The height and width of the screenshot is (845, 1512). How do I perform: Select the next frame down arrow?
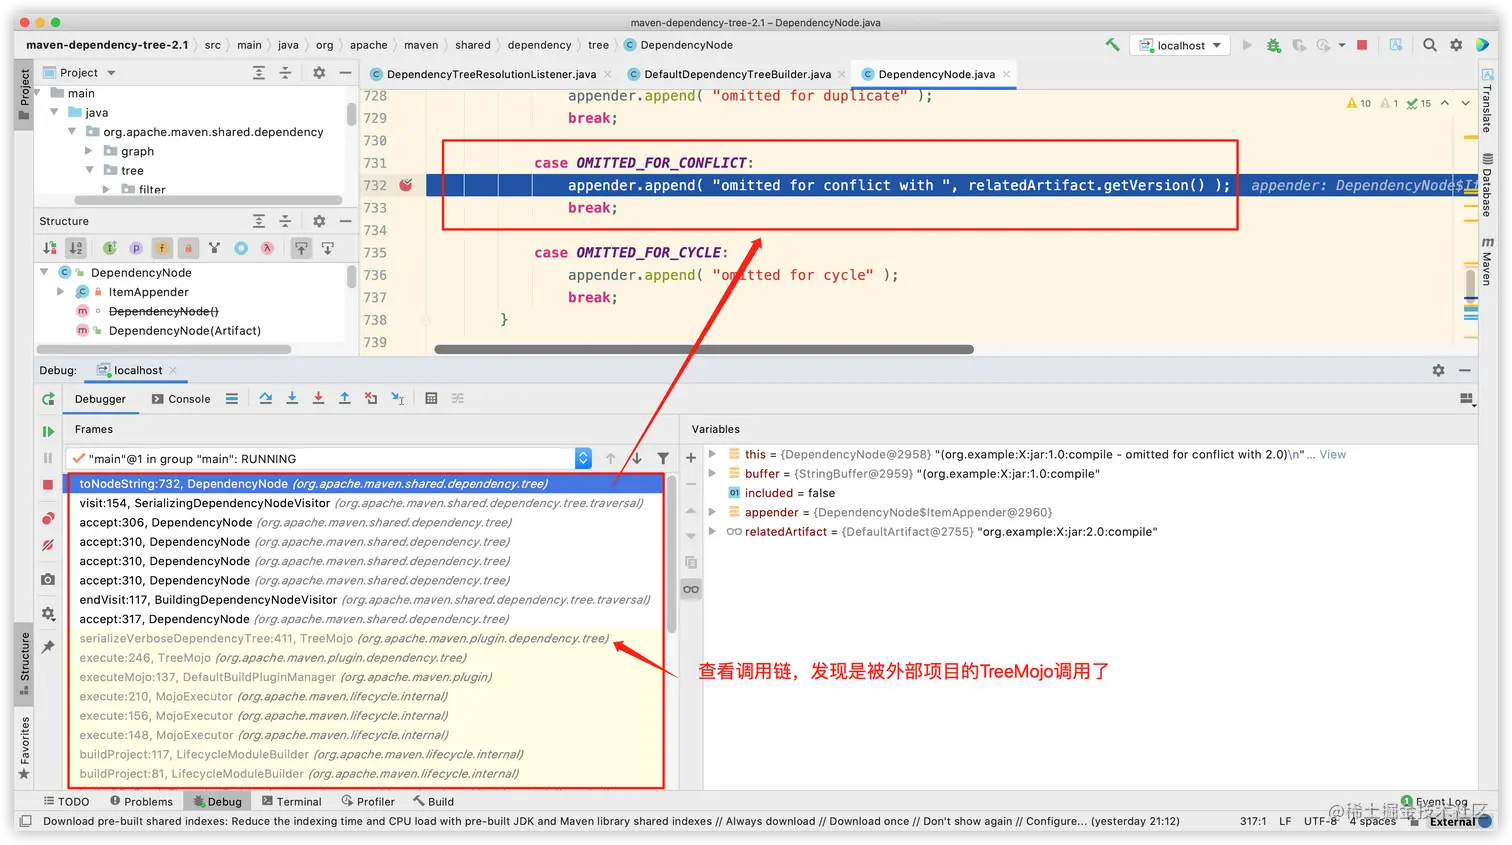[637, 458]
